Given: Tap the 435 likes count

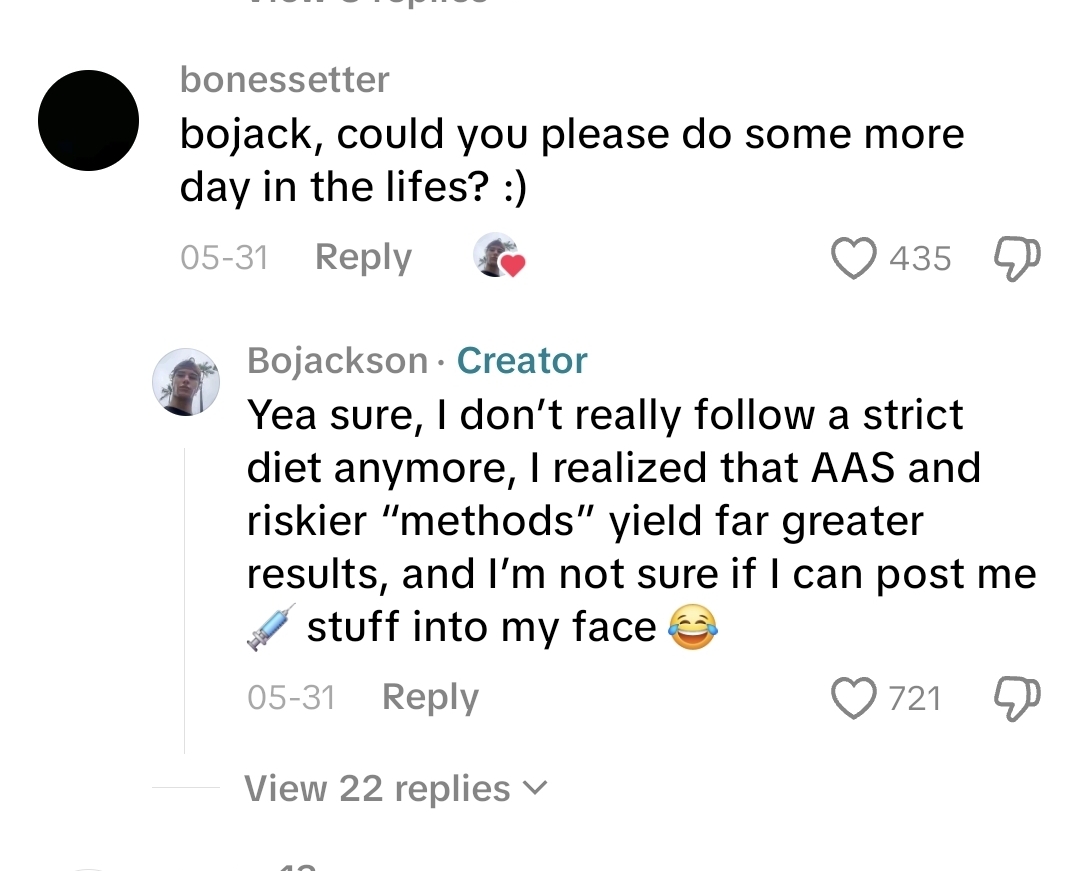Looking at the screenshot, I should pos(920,259).
